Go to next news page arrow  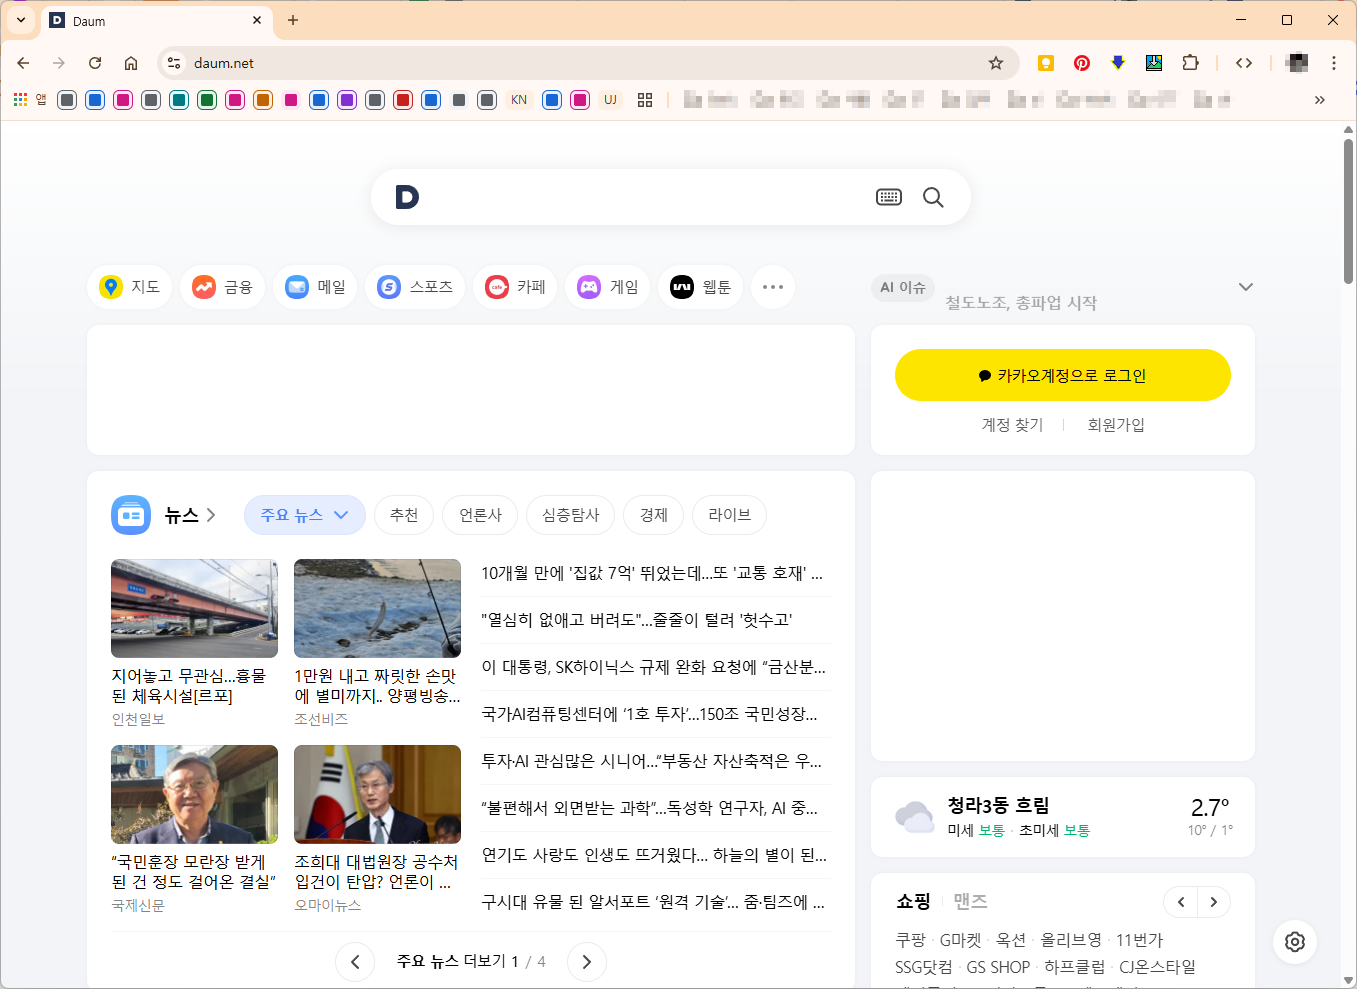pyautogui.click(x=587, y=962)
